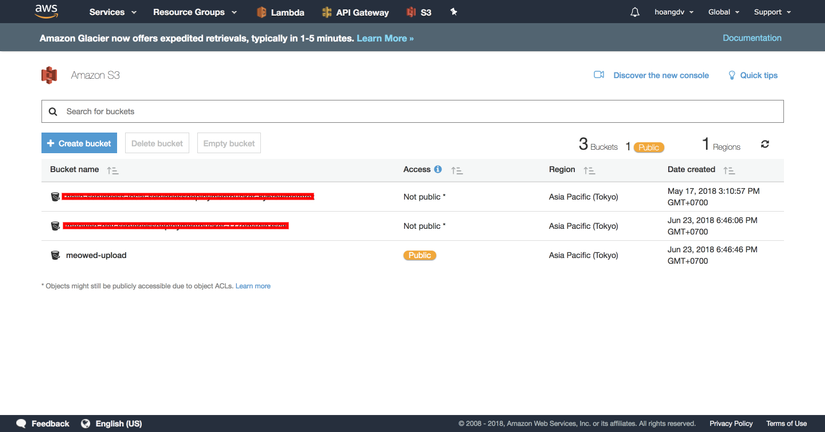Viewport: 825px width, 432px height.
Task: Open the Support dropdown
Action: click(x=772, y=12)
